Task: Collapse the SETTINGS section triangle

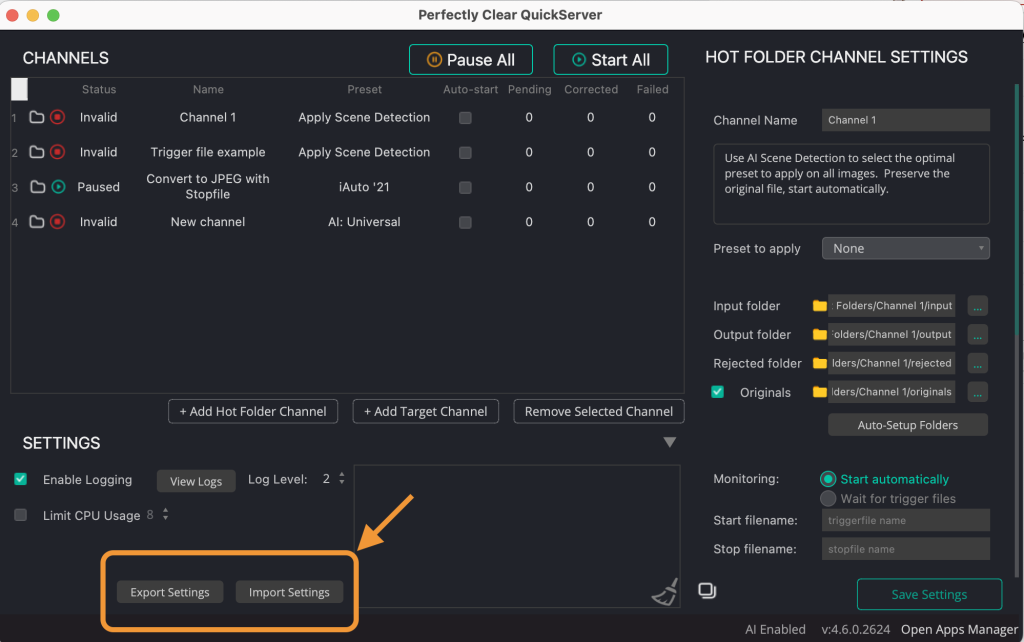Action: (x=669, y=443)
